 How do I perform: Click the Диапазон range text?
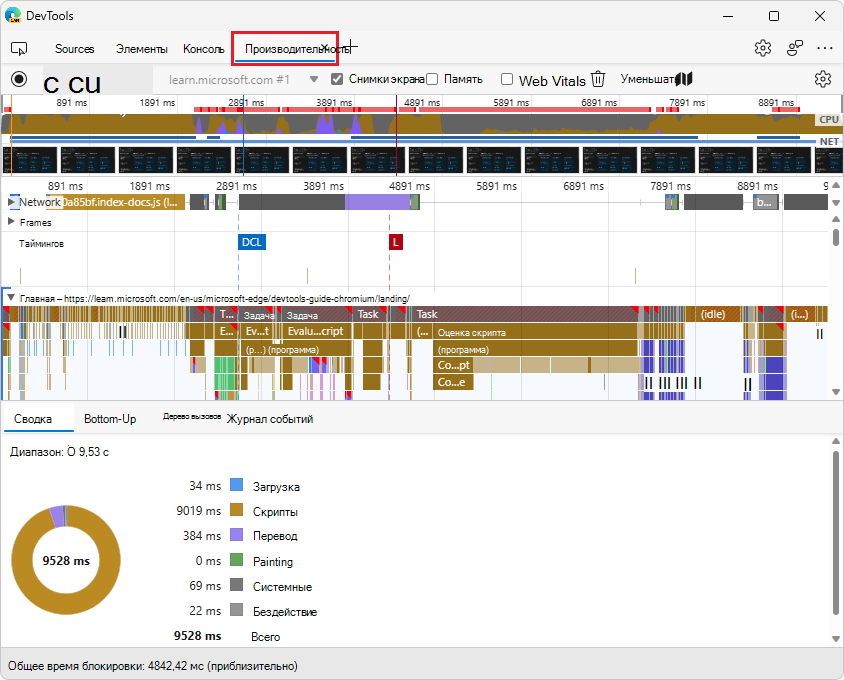pyautogui.click(x=59, y=452)
